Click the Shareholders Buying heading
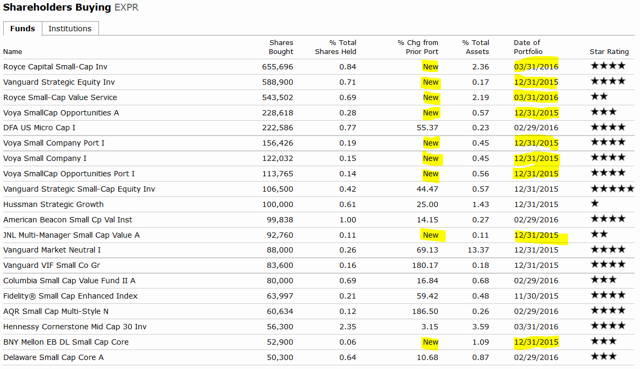The width and height of the screenshot is (640, 369). 57,7
